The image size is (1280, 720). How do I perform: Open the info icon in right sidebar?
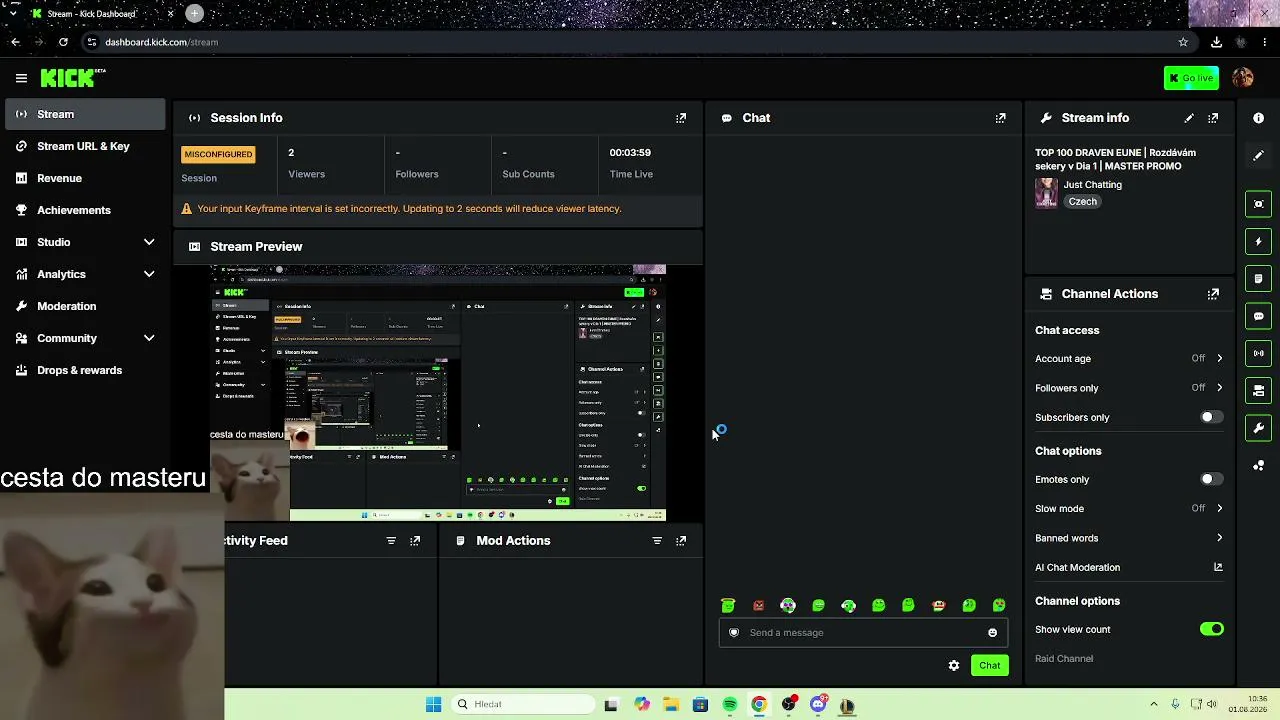point(1258,118)
